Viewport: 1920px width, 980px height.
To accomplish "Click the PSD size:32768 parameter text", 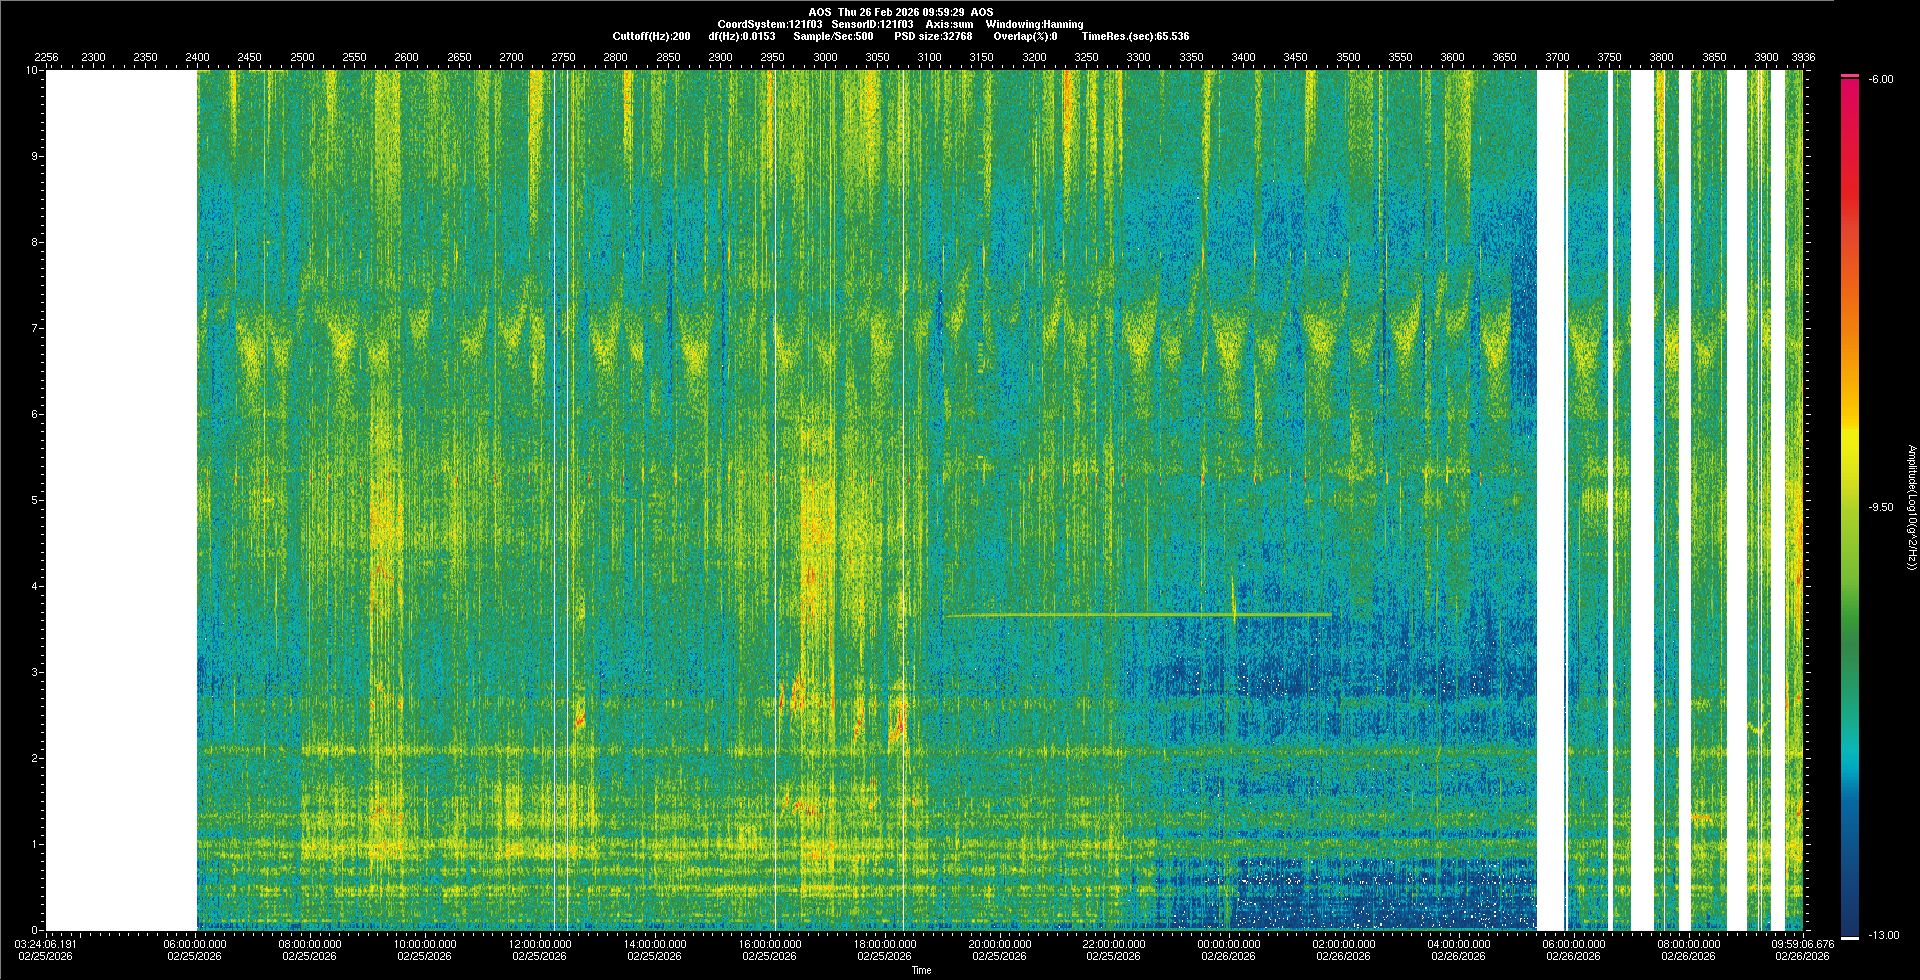I will pyautogui.click(x=933, y=36).
